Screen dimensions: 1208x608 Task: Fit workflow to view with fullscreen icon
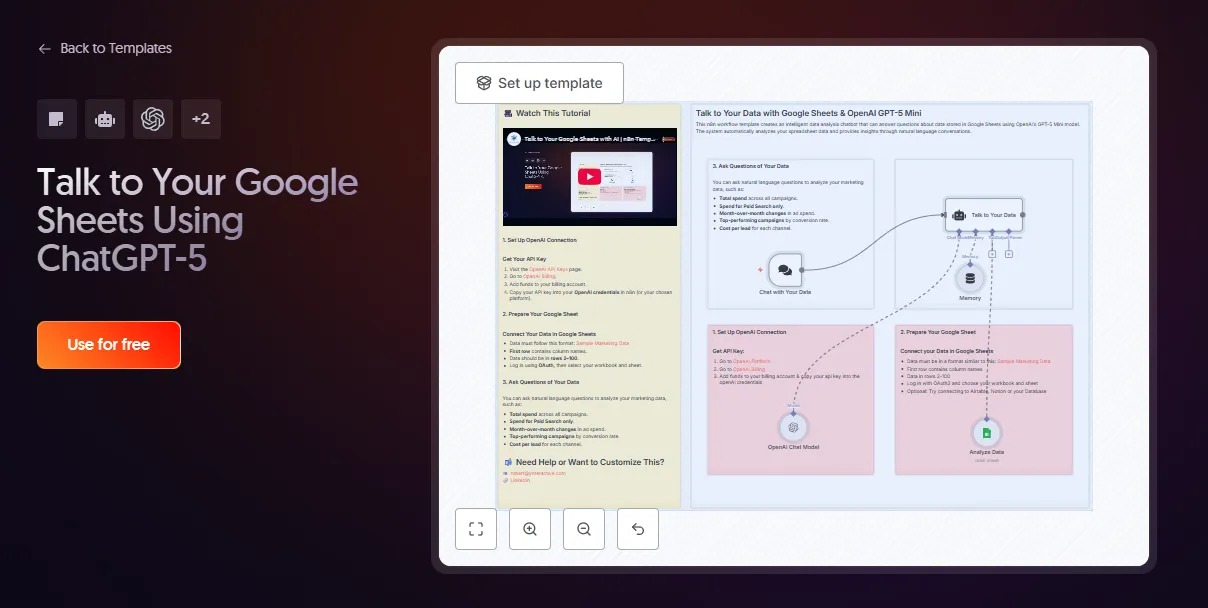(x=476, y=529)
